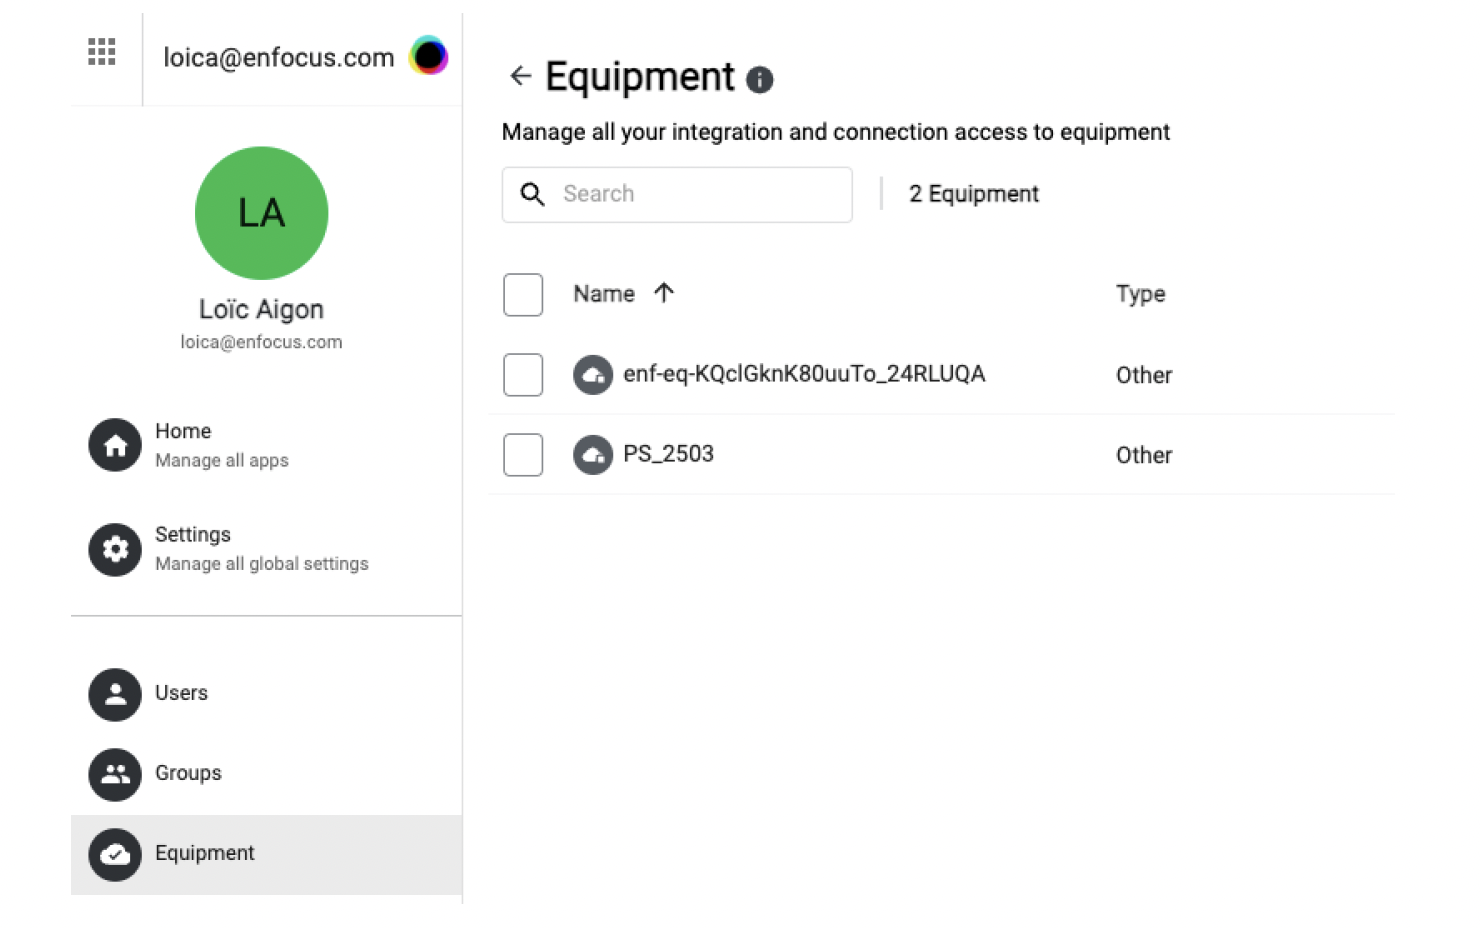This screenshot has height=928, width=1480.
Task: Show the info icon next to Equipment title
Action: pos(760,80)
